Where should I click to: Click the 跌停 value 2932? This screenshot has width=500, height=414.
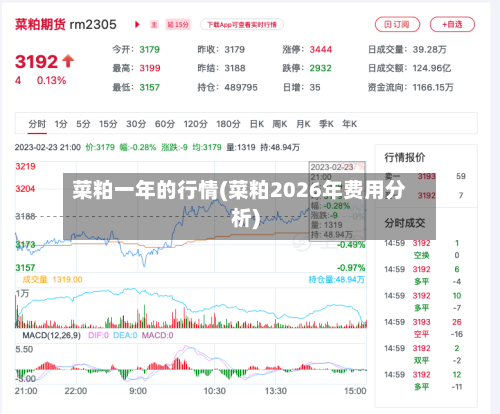pos(320,68)
